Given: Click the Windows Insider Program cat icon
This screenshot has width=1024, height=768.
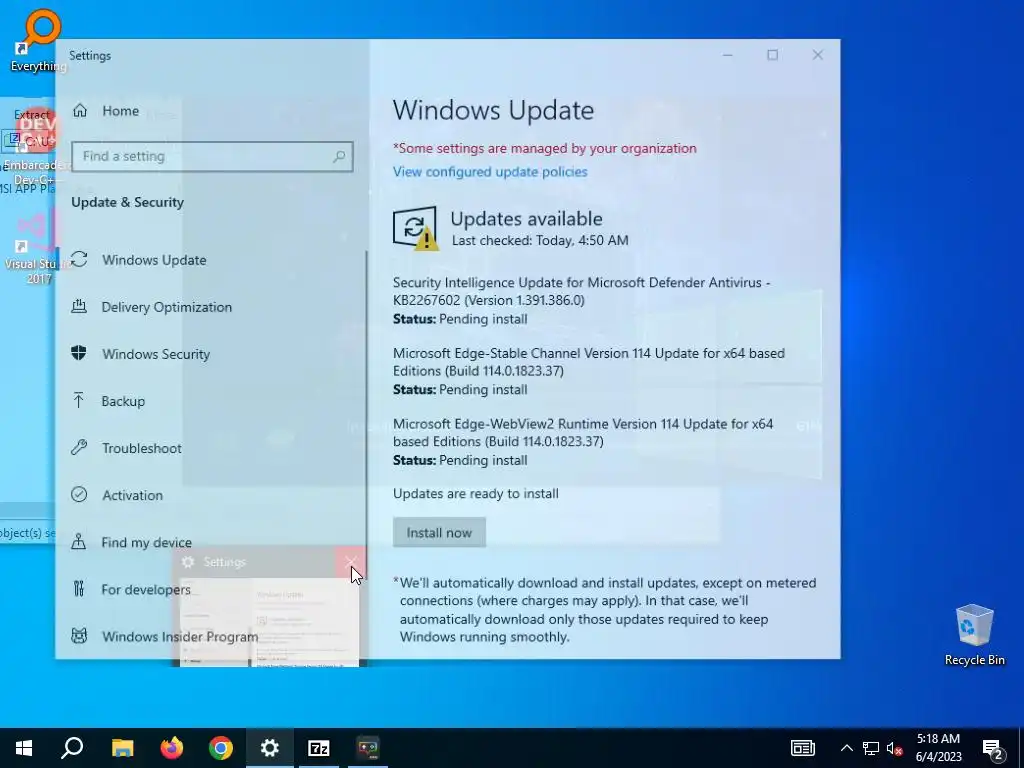Looking at the screenshot, I should click(79, 635).
